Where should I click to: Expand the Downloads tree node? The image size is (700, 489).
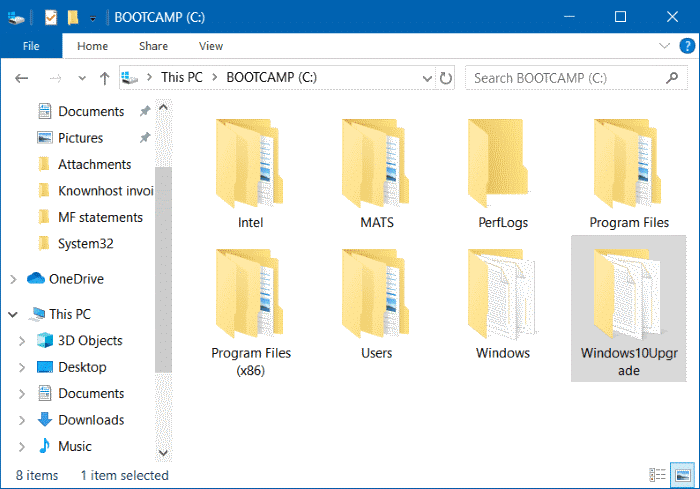tap(22, 420)
